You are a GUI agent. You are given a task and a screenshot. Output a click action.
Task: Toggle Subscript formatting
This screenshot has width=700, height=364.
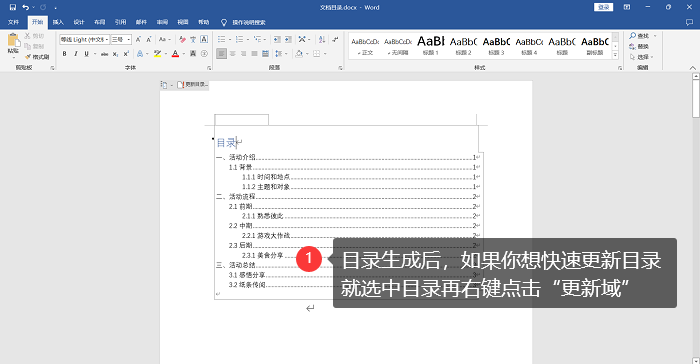115,54
